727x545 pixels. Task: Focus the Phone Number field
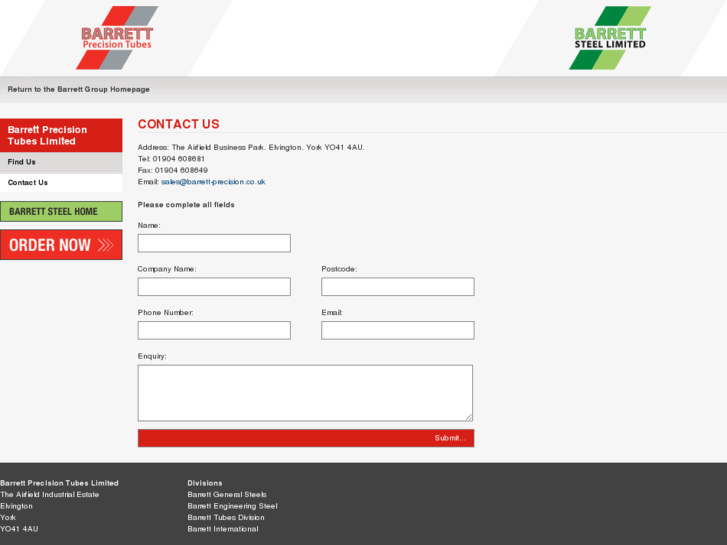(x=214, y=330)
